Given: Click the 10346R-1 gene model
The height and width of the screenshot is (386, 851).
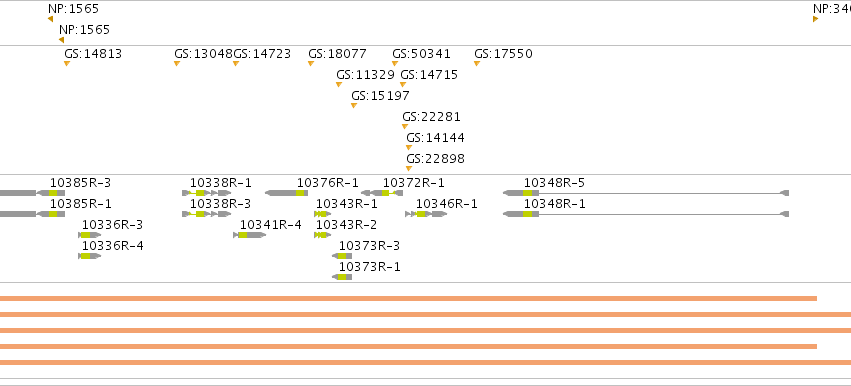Looking at the screenshot, I should 426,214.
